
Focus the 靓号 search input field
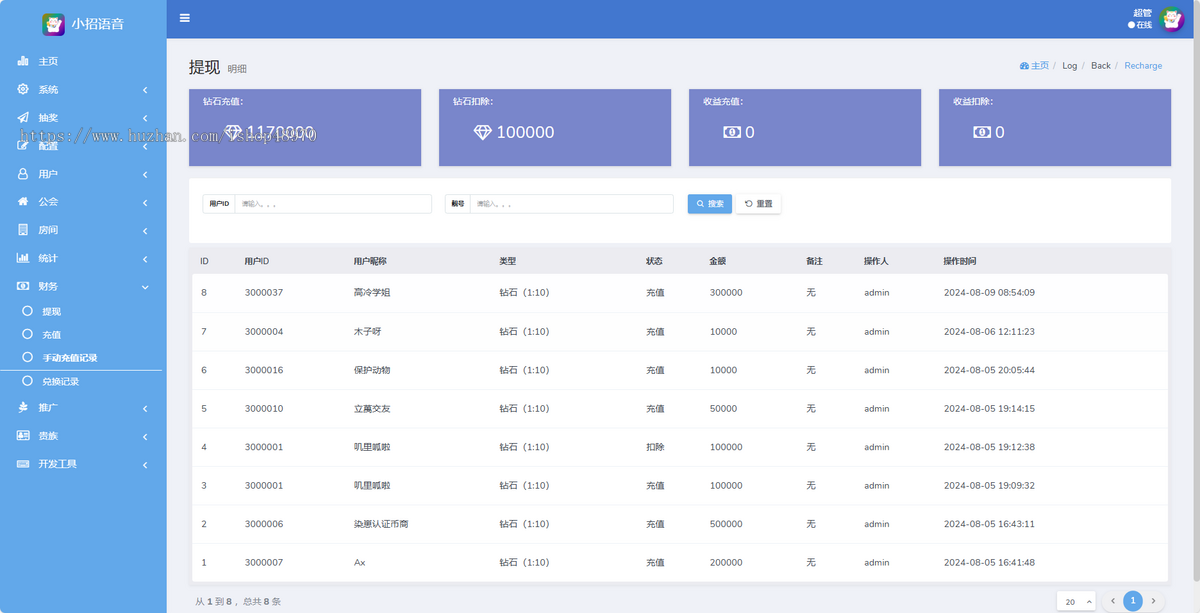(x=572, y=204)
